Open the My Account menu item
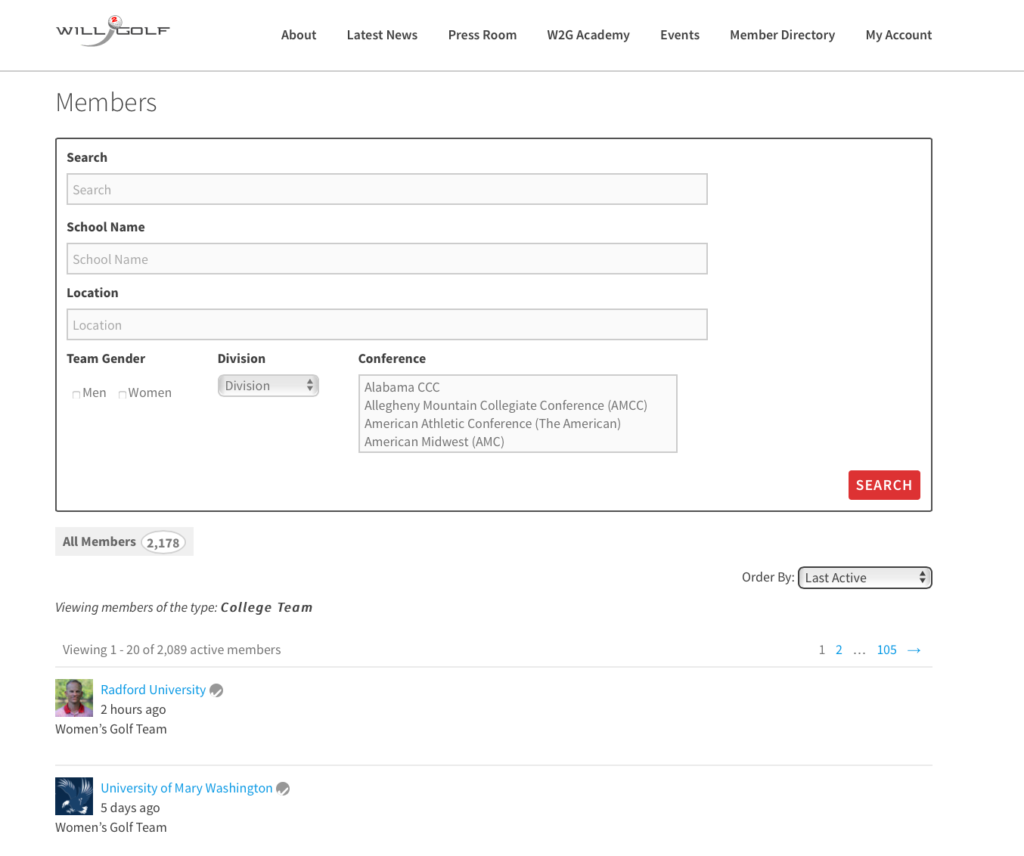1024x856 pixels. tap(899, 35)
